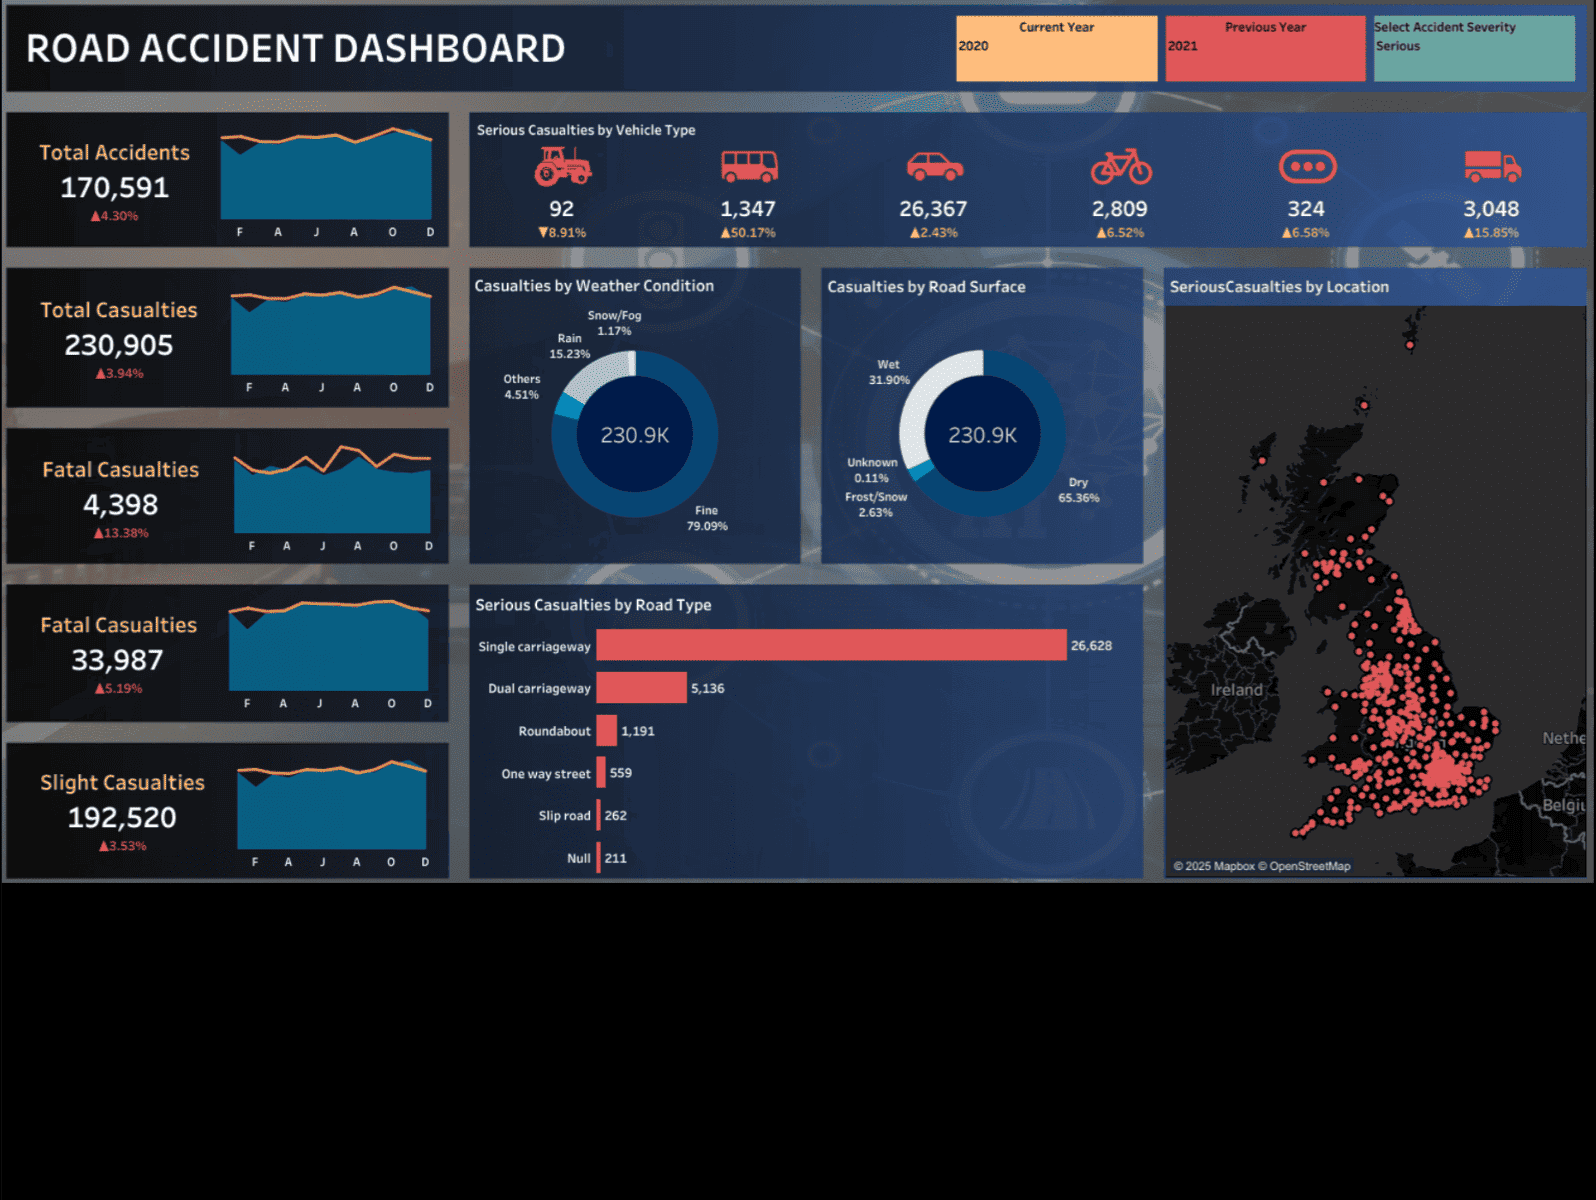The image size is (1596, 1200).
Task: Open the OpenStreetMap attribution link
Action: [1309, 866]
